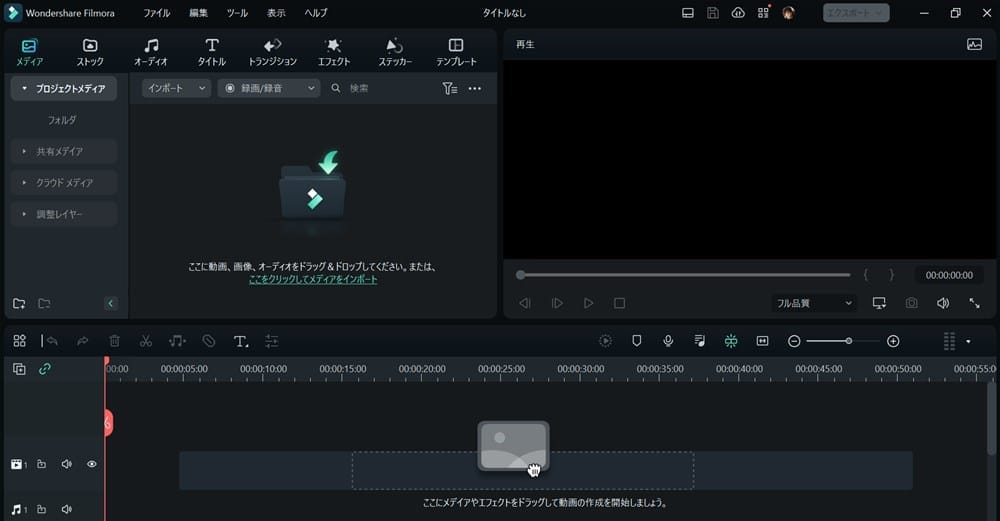The image size is (1000, 521).
Task: Click the timeline tag icon
Action: point(209,341)
